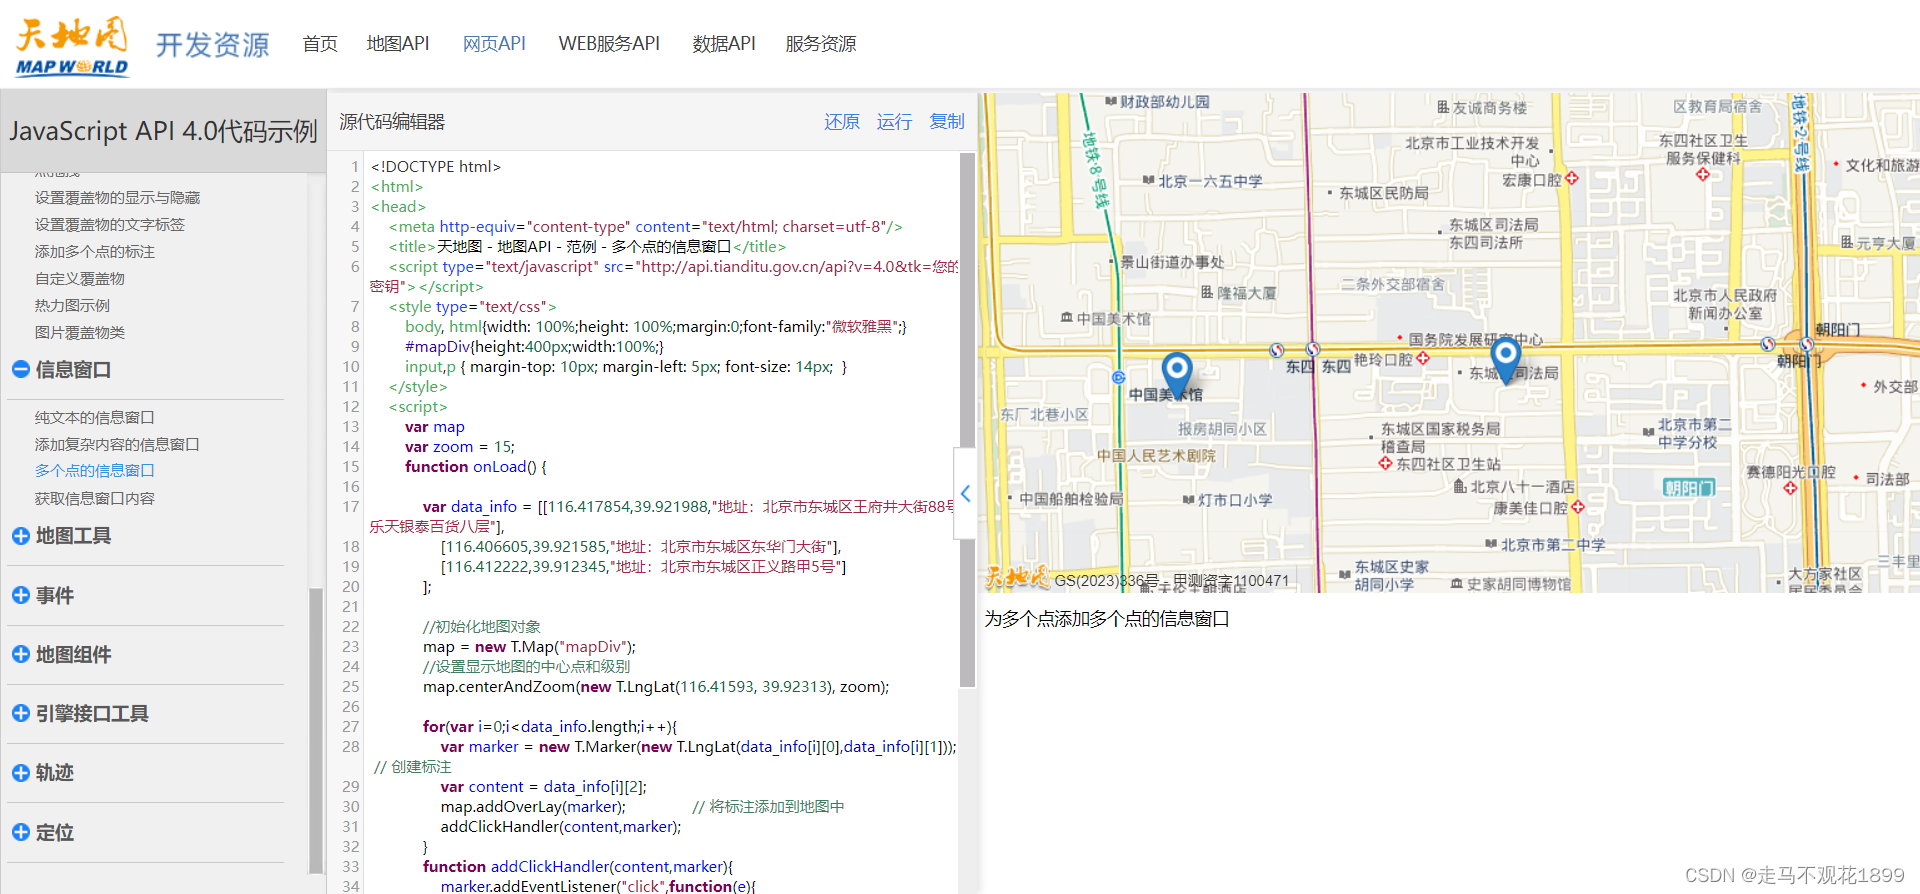Open 自定义覆盖物 example
The height and width of the screenshot is (894, 1920).
[x=80, y=279]
